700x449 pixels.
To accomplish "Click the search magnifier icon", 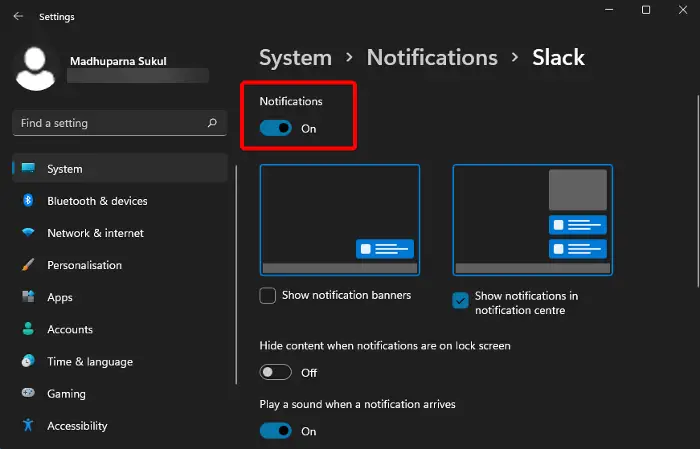I will tap(212, 123).
